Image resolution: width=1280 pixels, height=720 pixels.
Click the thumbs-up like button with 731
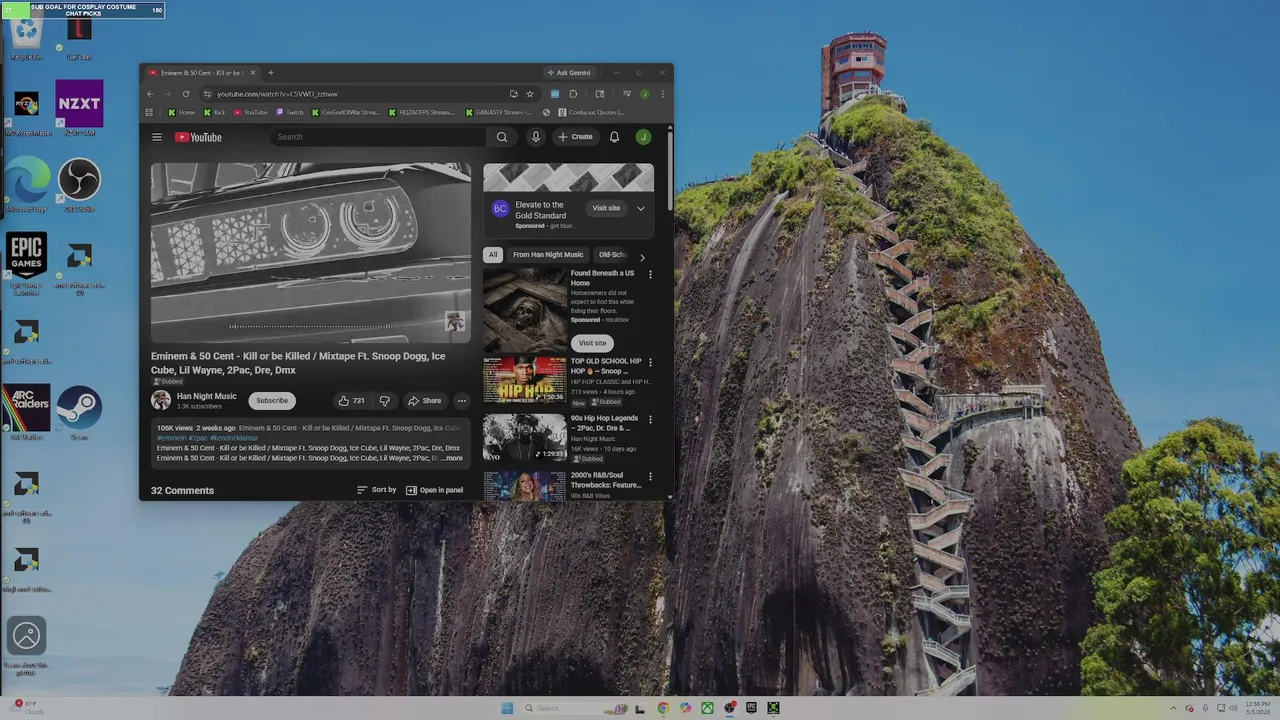(x=351, y=401)
